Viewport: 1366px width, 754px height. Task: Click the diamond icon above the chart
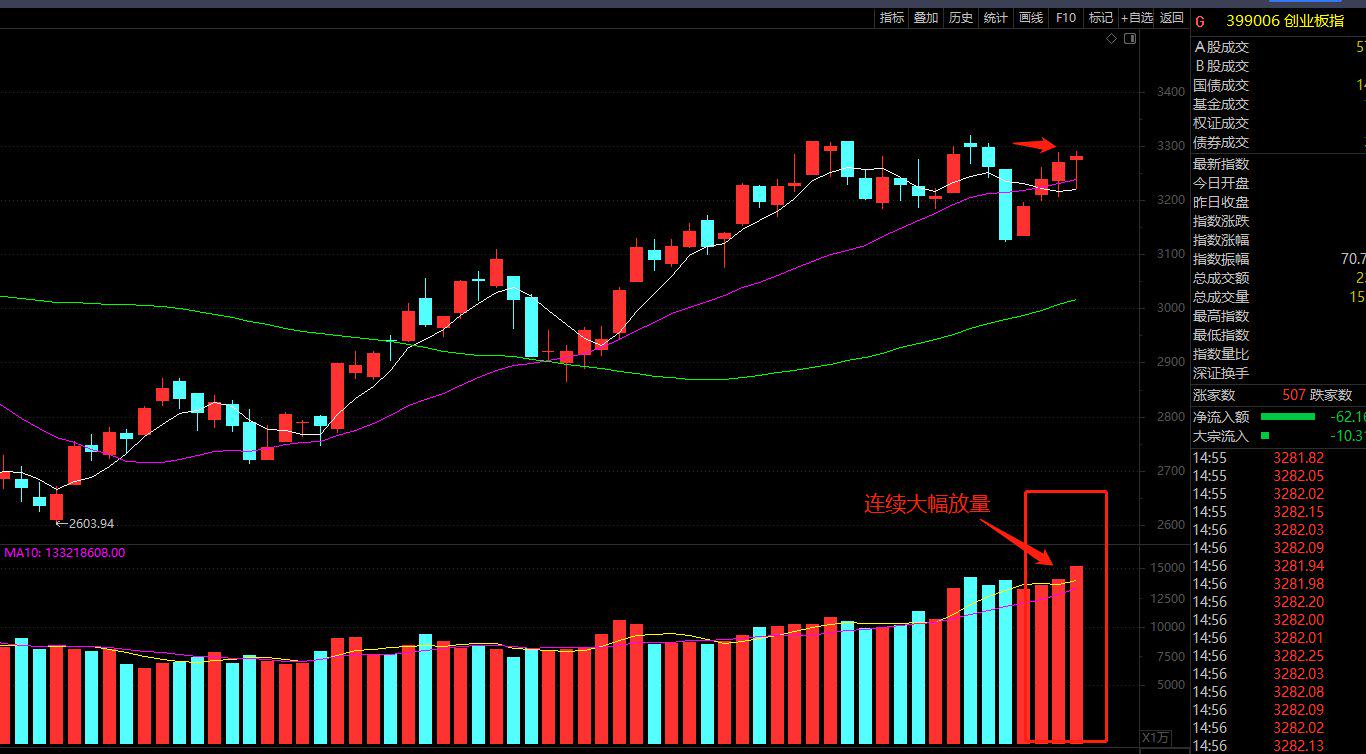1111,38
